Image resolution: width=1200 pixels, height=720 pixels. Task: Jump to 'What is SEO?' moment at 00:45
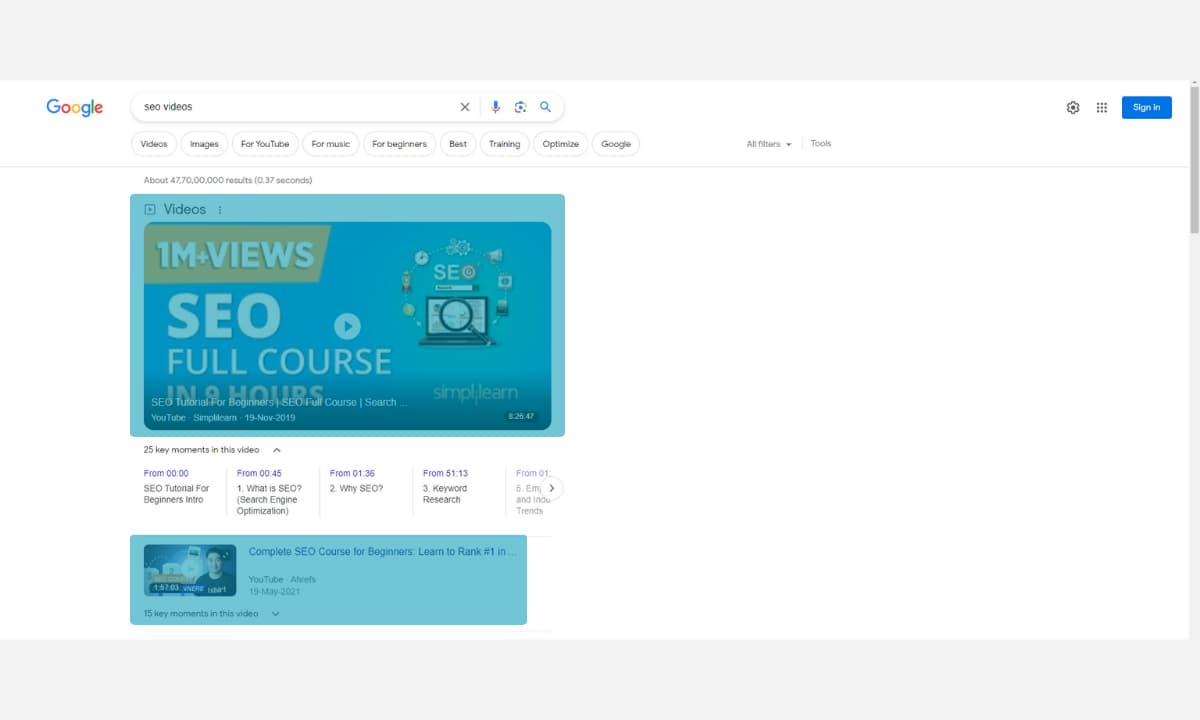[x=271, y=492]
